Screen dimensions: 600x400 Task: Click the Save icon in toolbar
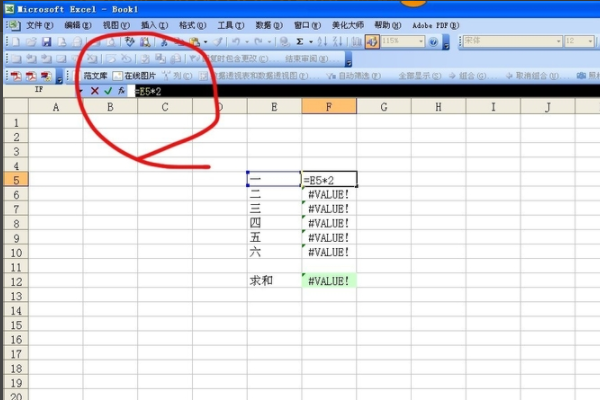click(x=46, y=42)
